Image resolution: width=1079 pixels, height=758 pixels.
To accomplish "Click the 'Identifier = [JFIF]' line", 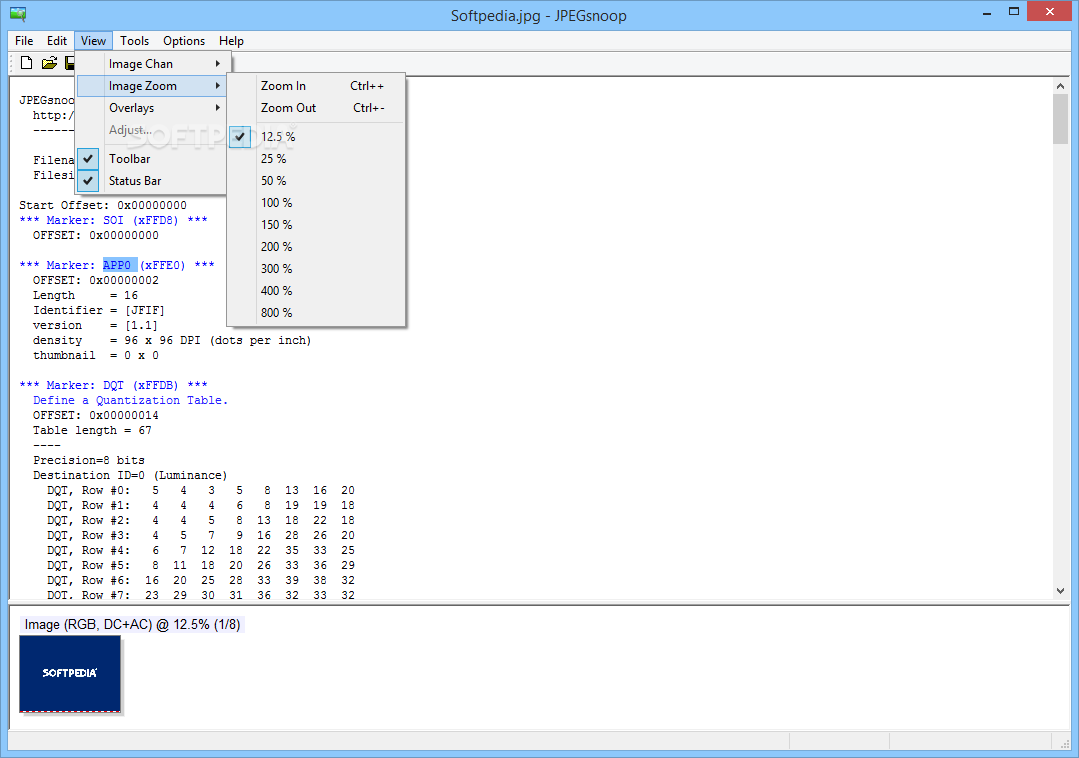I will coord(98,310).
